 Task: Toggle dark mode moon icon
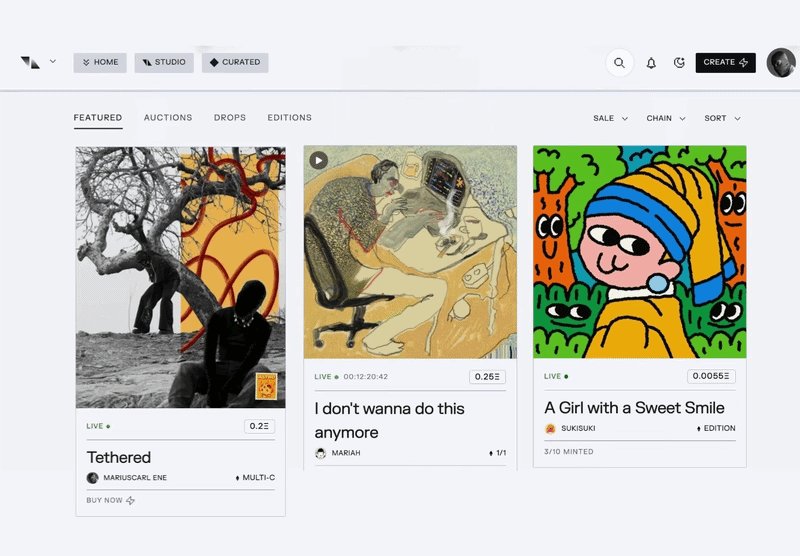pyautogui.click(x=679, y=63)
